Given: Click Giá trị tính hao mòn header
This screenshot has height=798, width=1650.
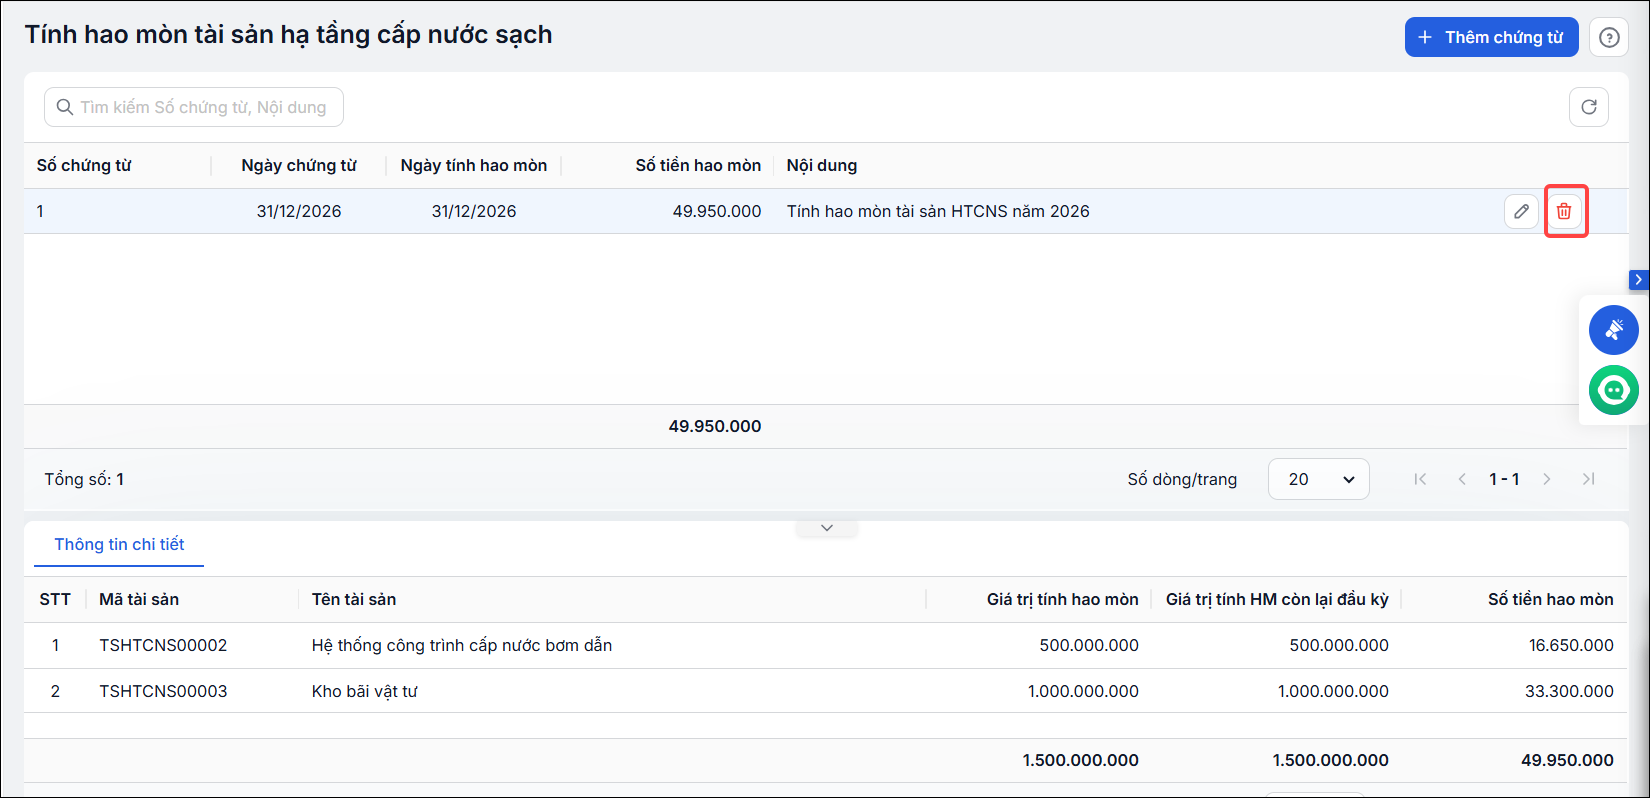Looking at the screenshot, I should click(1063, 599).
